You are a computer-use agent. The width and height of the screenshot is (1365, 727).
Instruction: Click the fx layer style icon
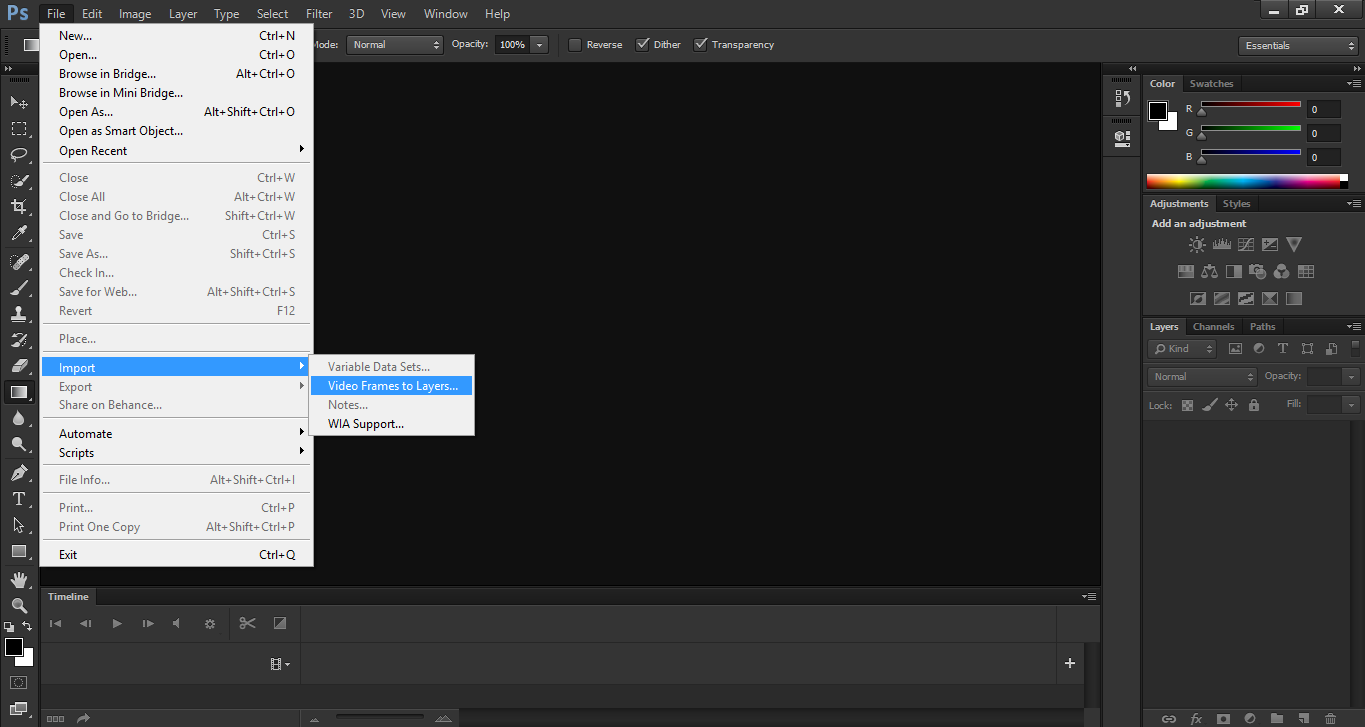1196,718
